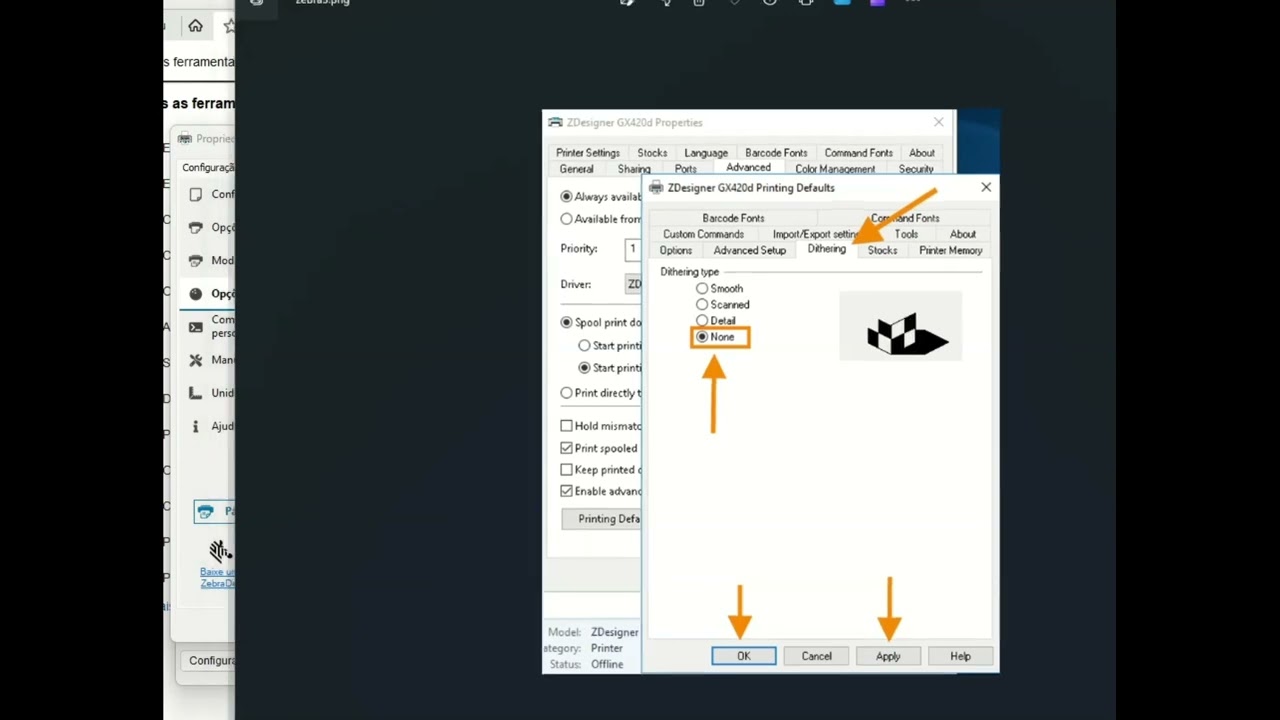This screenshot has width=1280, height=720.
Task: Switch to the Custom Commands tab
Action: 703,234
